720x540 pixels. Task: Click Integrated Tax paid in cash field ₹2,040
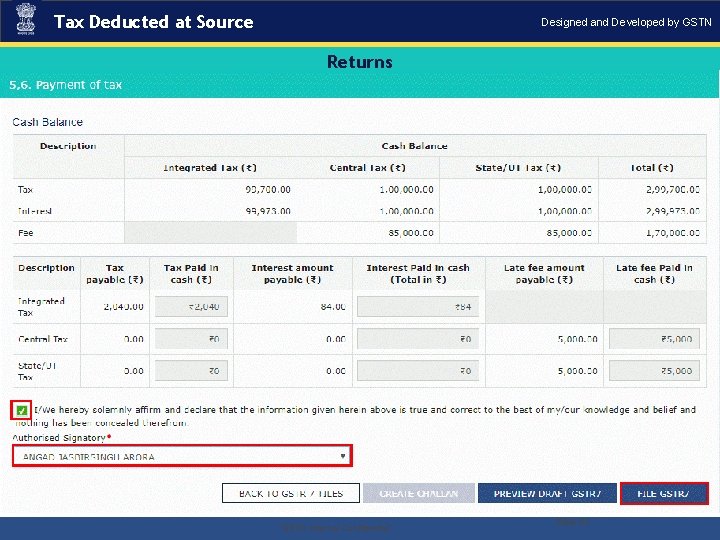click(x=191, y=307)
